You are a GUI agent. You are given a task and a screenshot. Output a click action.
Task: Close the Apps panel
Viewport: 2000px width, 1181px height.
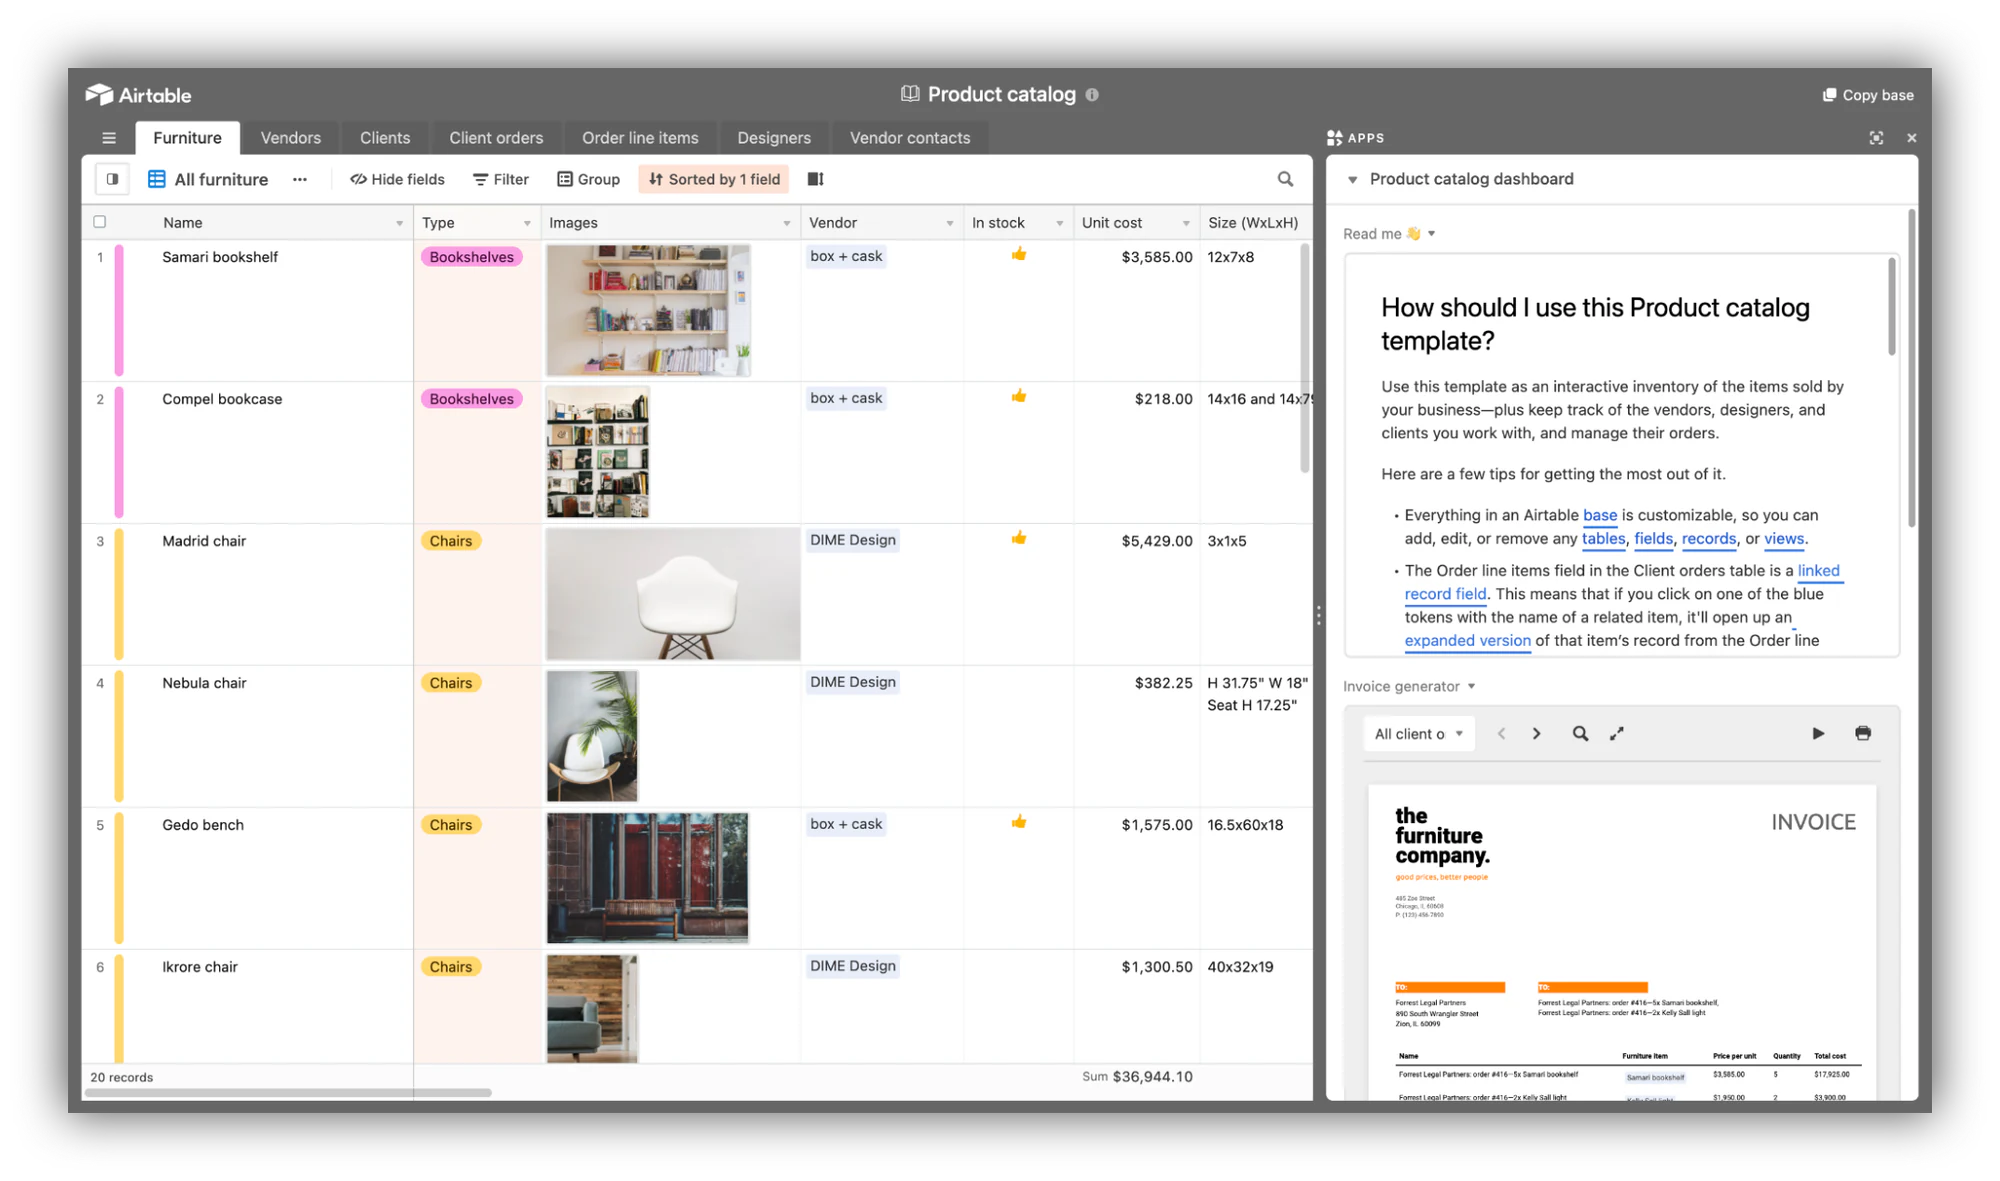point(1911,138)
